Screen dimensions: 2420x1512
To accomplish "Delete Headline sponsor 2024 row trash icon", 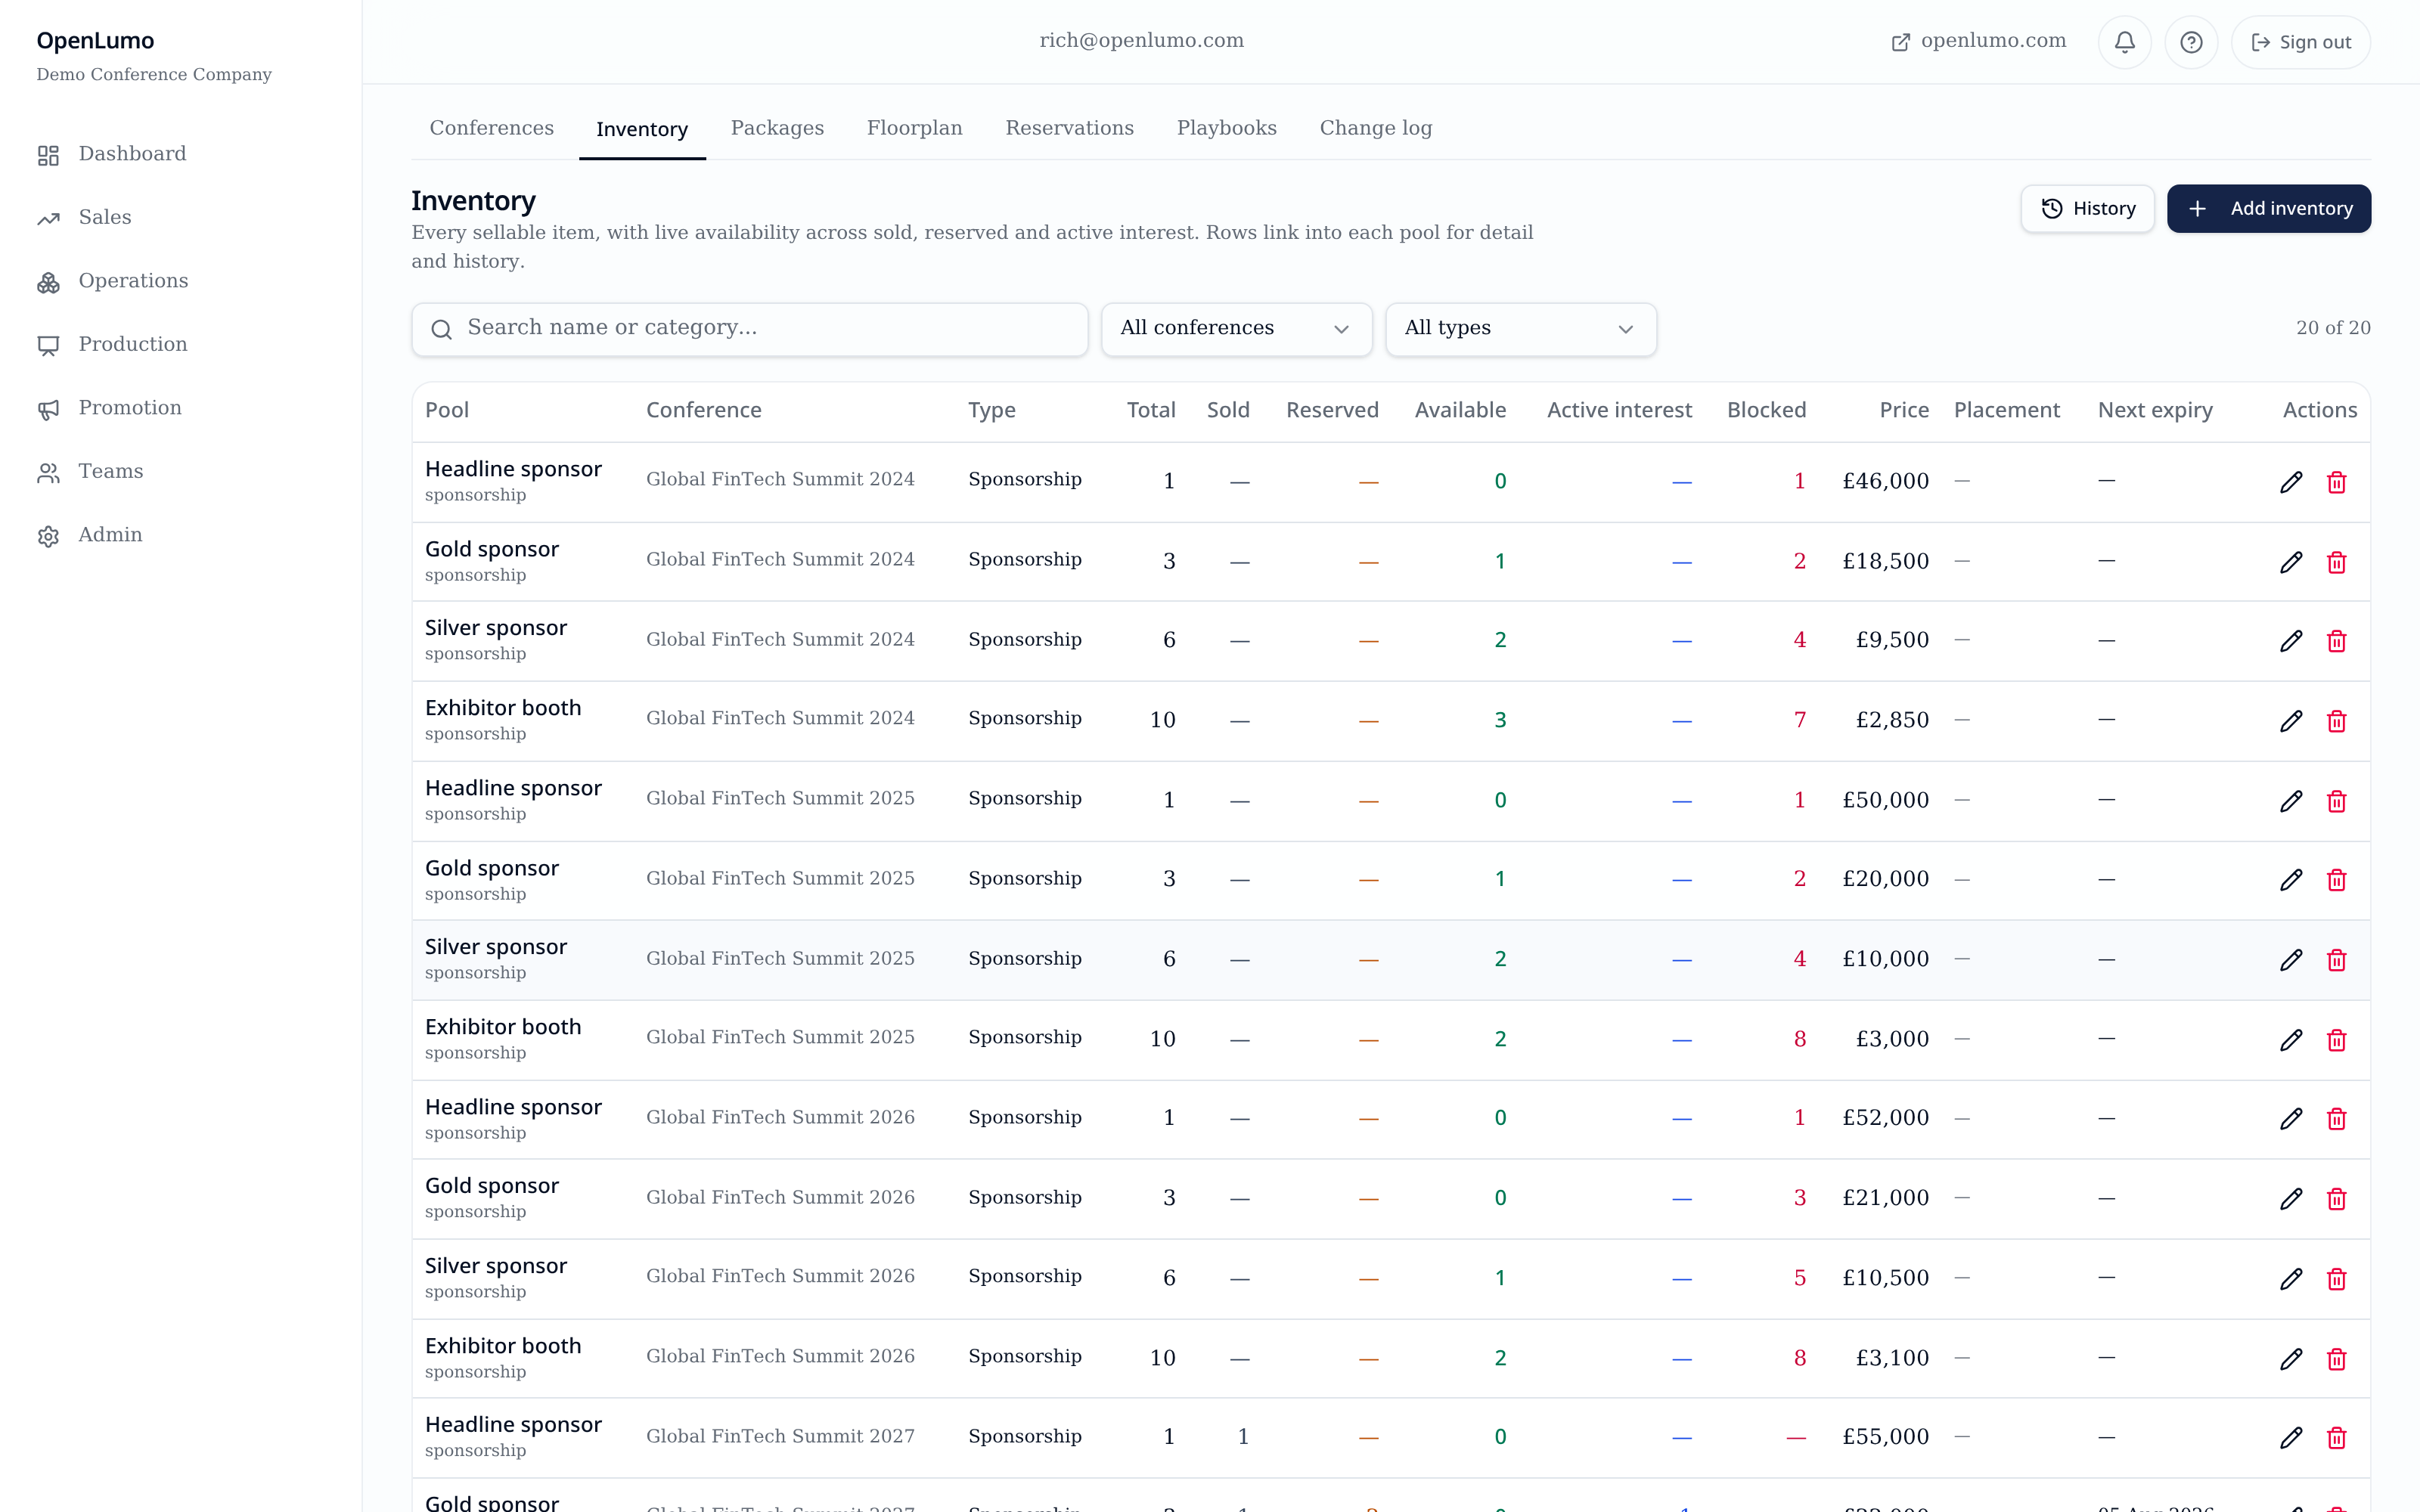I will coord(2336,482).
